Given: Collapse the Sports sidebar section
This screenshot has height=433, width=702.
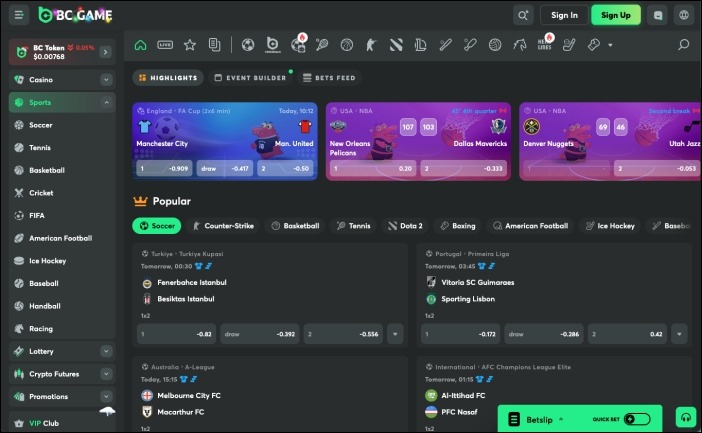Looking at the screenshot, I should [x=106, y=102].
